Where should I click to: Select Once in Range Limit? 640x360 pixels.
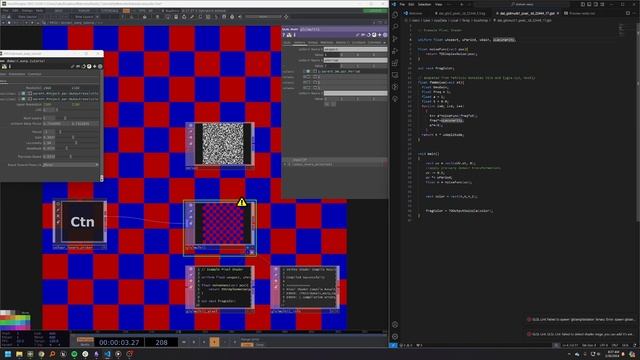pos(260,345)
